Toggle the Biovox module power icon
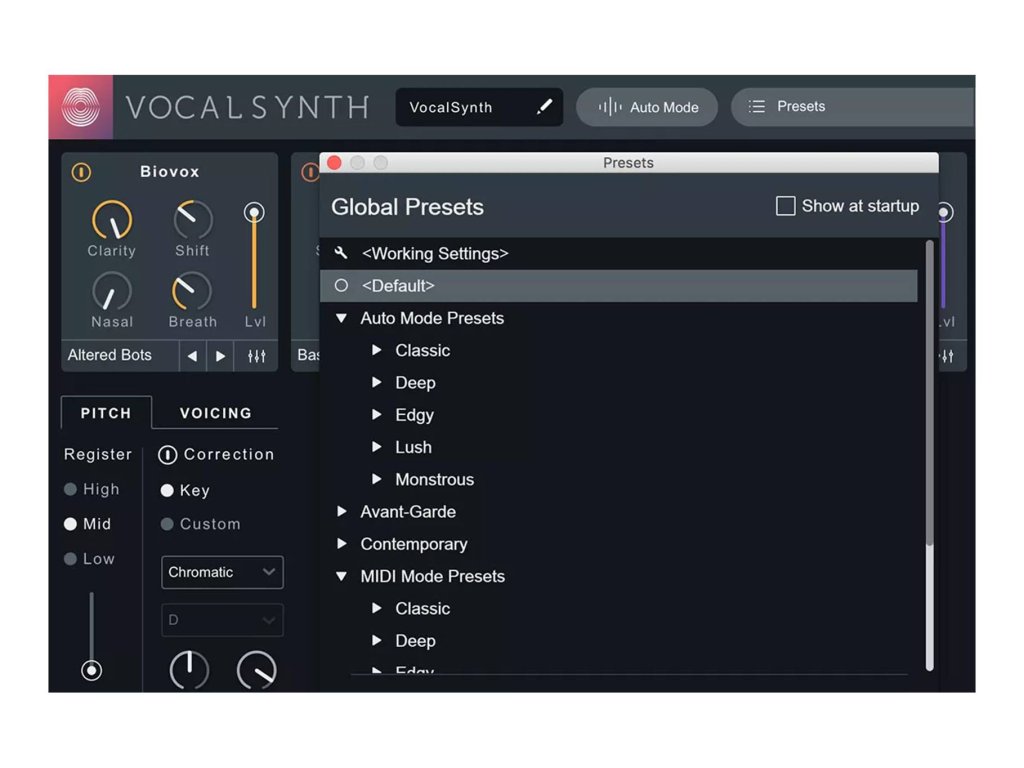The height and width of the screenshot is (768, 1024). (82, 172)
